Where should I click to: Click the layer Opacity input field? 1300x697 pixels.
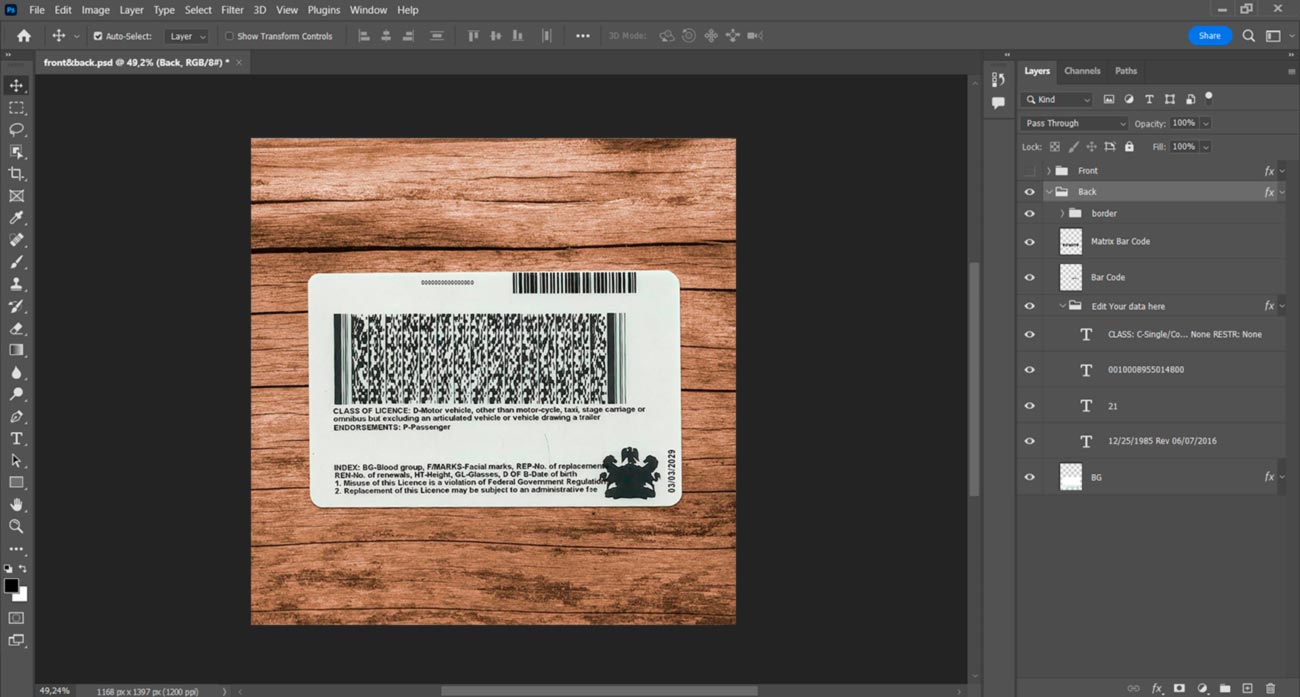(x=1183, y=123)
